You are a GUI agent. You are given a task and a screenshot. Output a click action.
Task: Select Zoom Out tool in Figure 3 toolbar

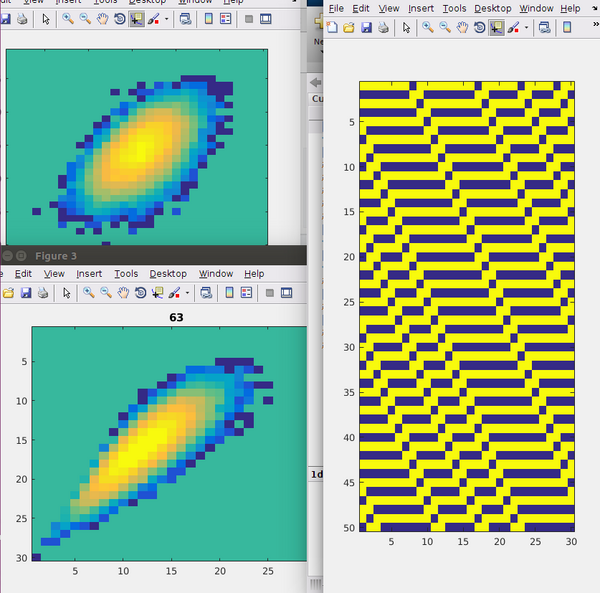[x=106, y=293]
